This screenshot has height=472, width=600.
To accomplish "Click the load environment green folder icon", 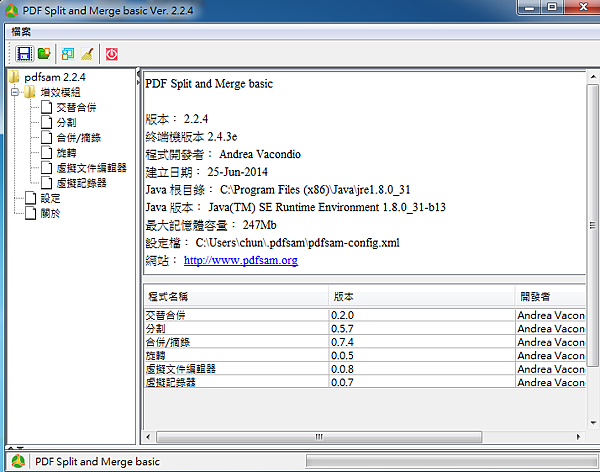I will pyautogui.click(x=44, y=54).
